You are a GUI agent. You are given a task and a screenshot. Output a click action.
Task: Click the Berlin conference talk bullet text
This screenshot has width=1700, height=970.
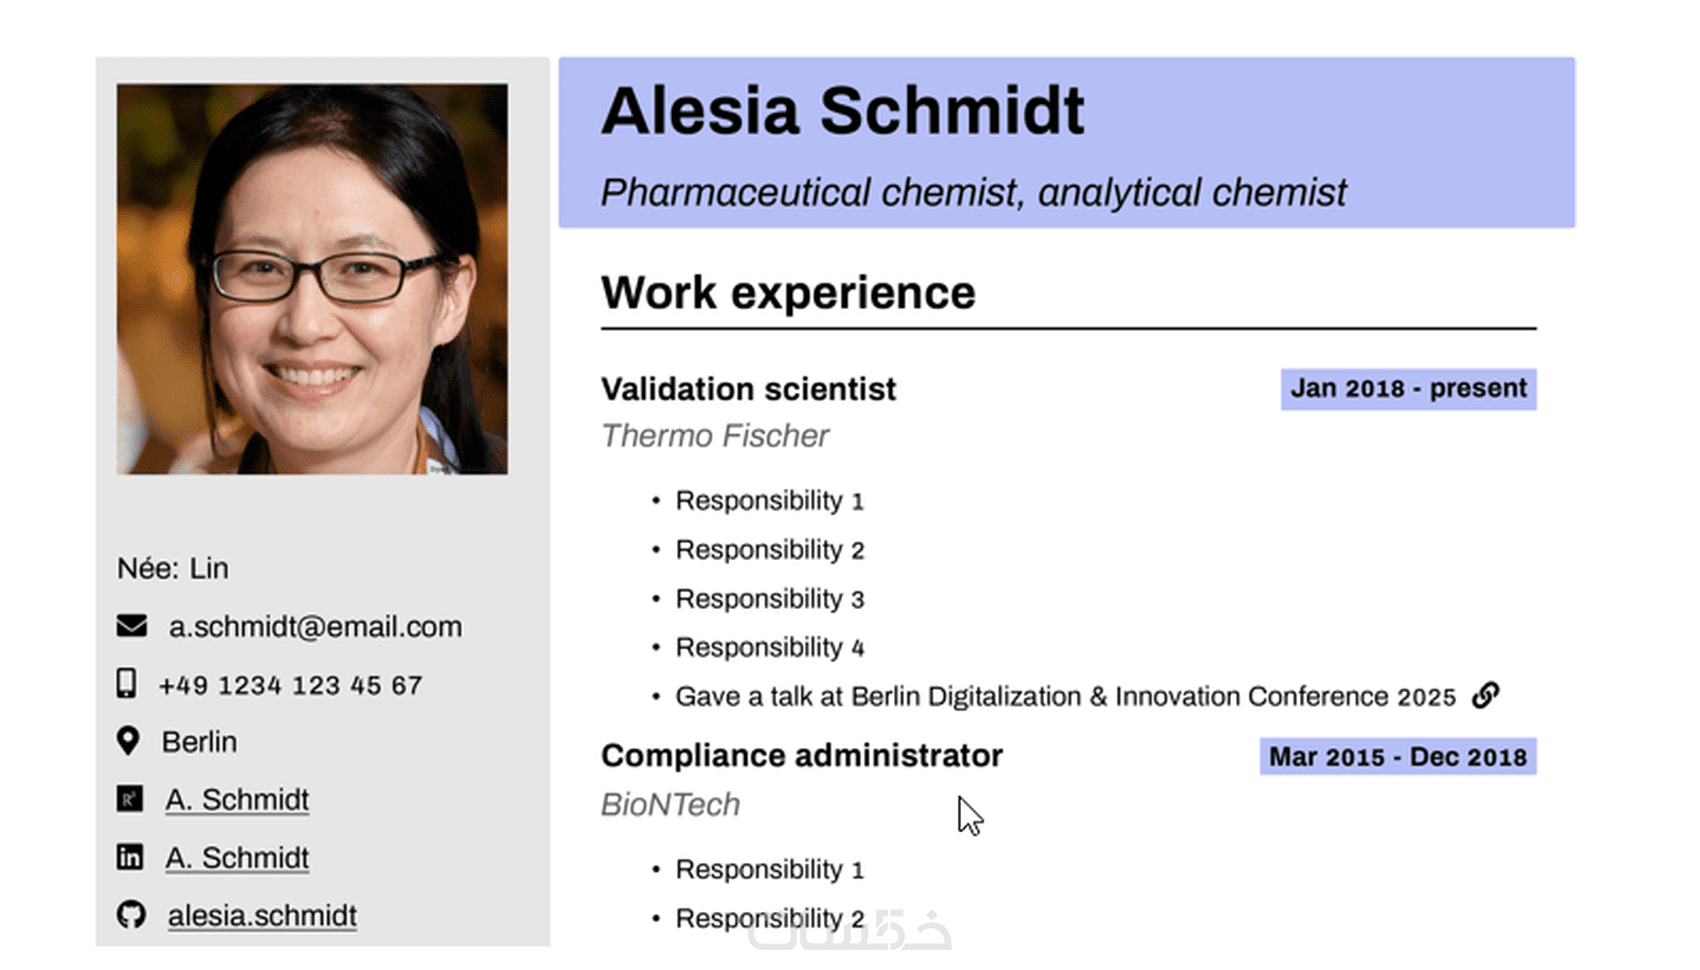[1065, 697]
